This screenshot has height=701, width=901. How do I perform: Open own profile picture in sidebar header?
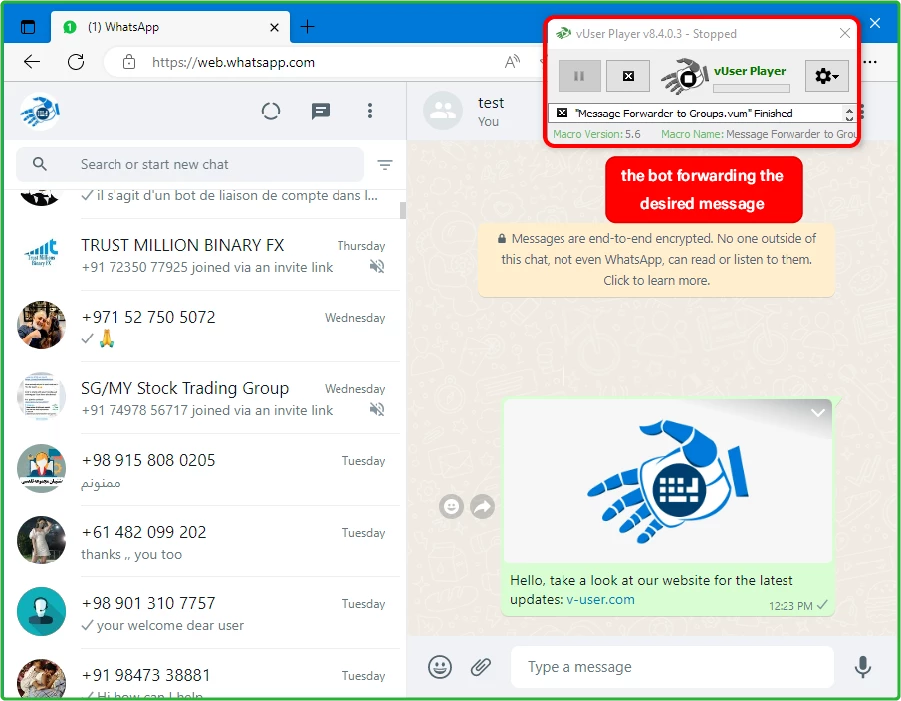click(40, 111)
